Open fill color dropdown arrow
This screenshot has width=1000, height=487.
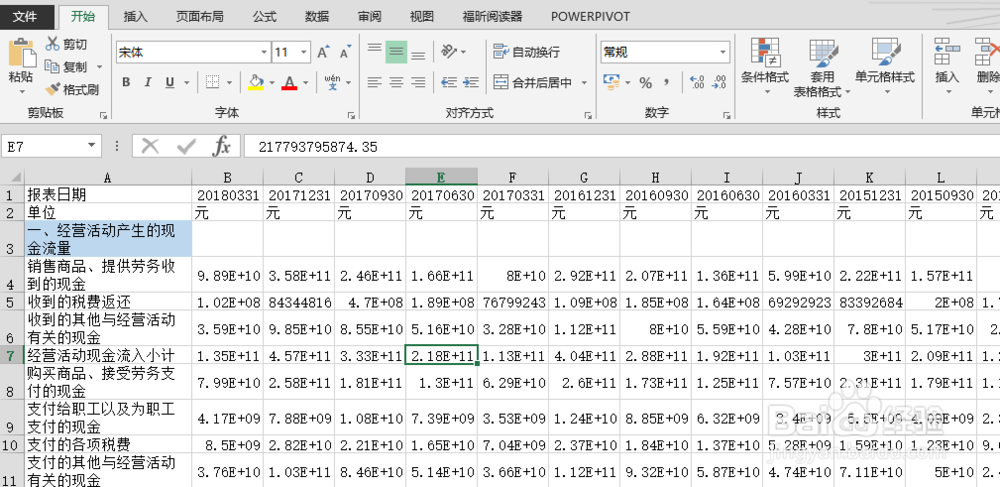point(272,83)
